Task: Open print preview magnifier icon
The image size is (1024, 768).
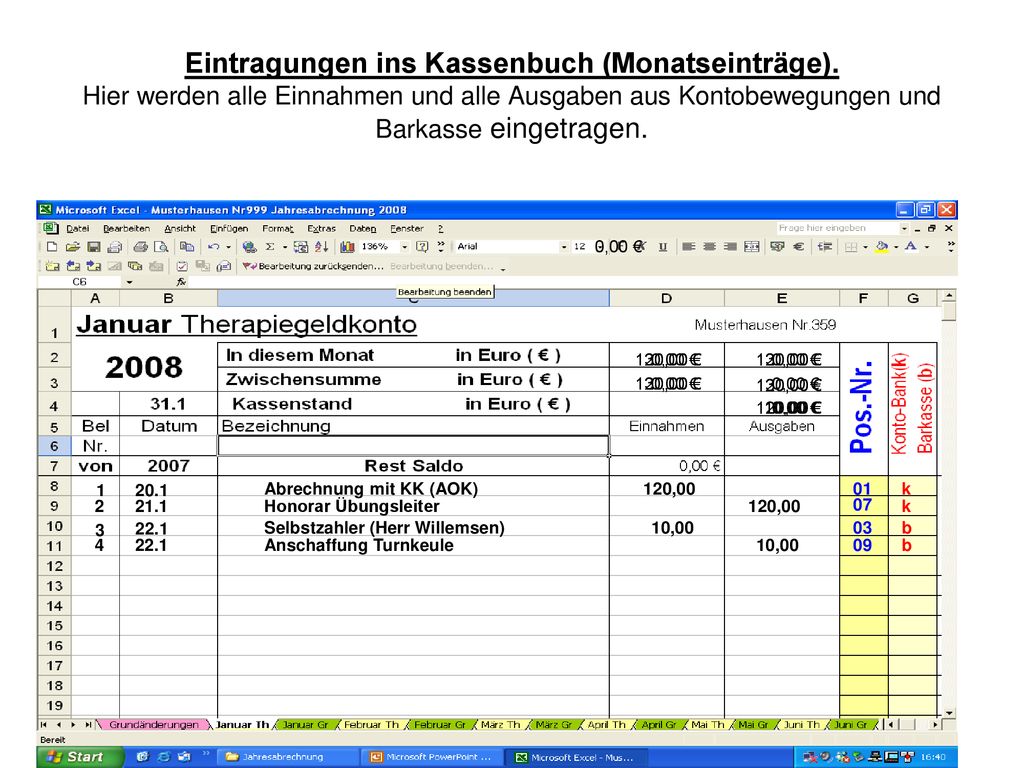Action: [x=161, y=247]
